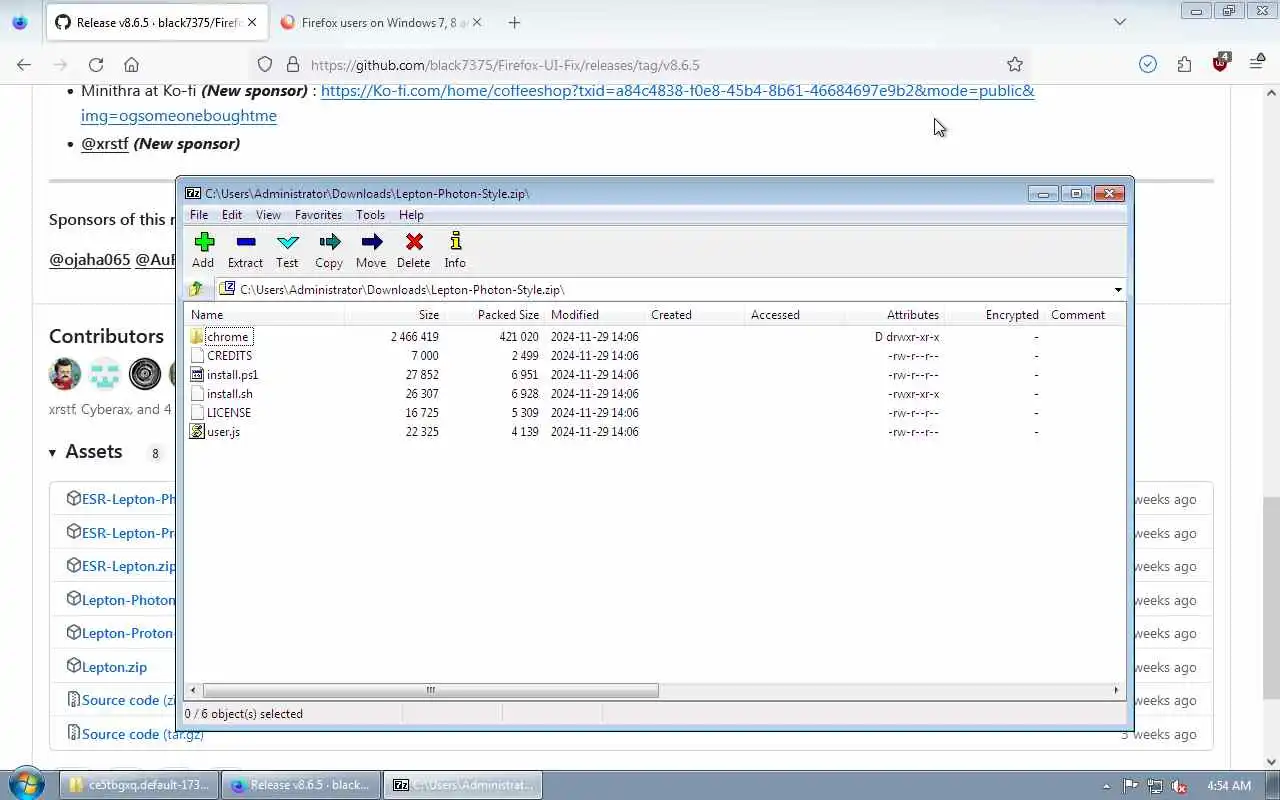This screenshot has width=1280, height=800.
Task: Select the install.ps1 file icon
Action: click(x=197, y=375)
